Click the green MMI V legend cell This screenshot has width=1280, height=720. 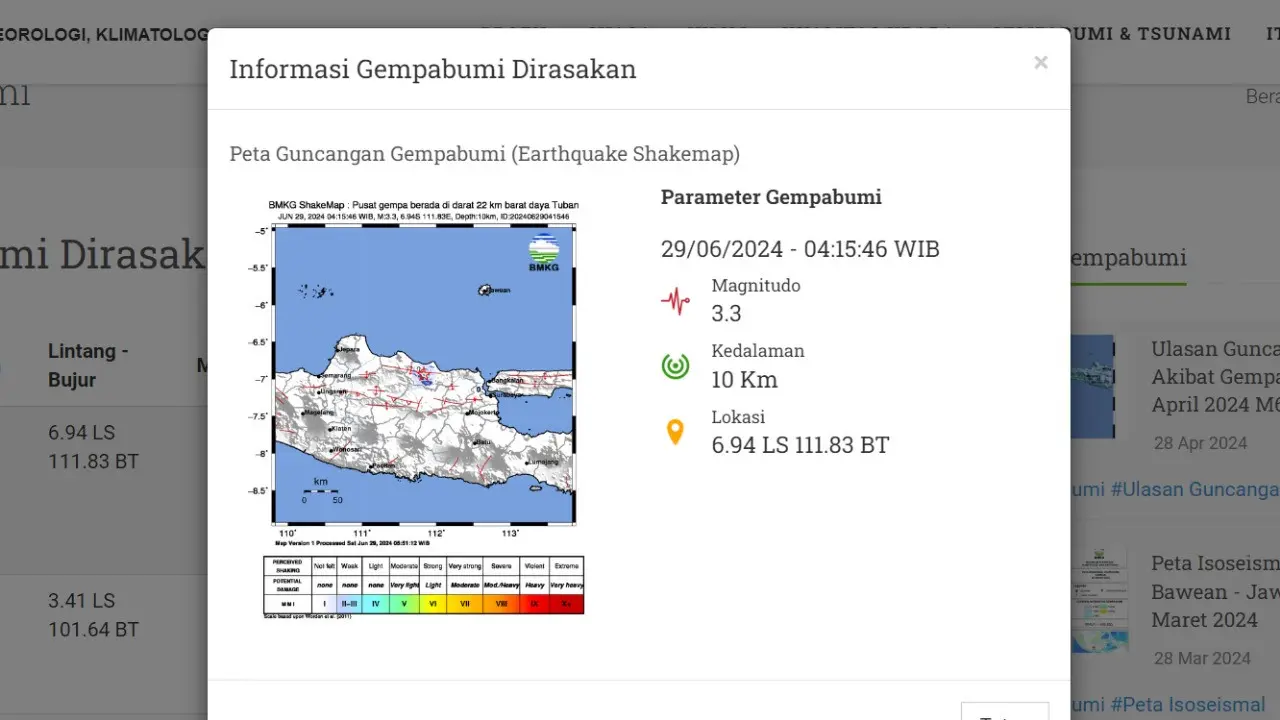point(404,604)
